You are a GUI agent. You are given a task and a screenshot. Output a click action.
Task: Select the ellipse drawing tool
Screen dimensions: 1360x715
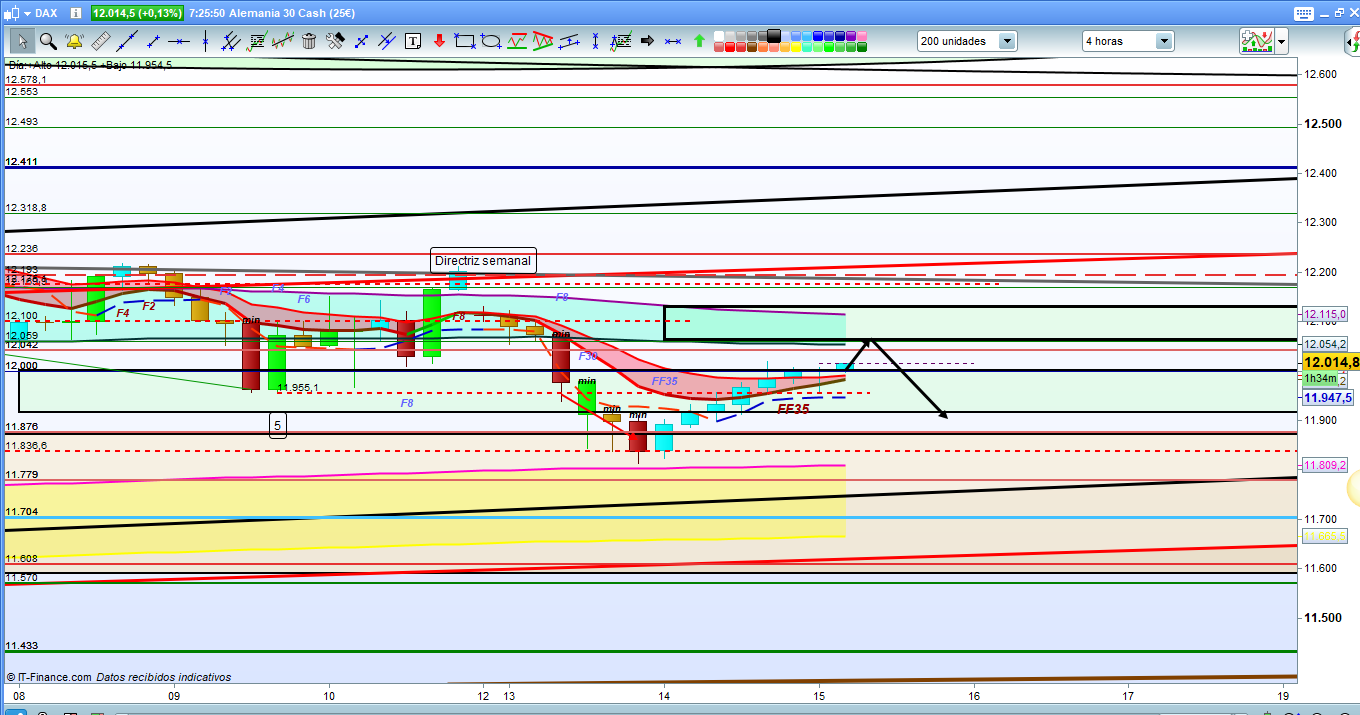tap(490, 41)
